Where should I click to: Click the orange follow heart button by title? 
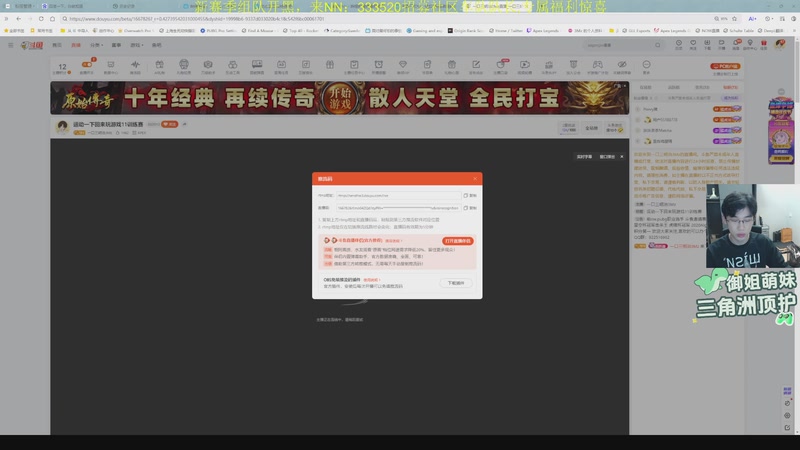[169, 124]
